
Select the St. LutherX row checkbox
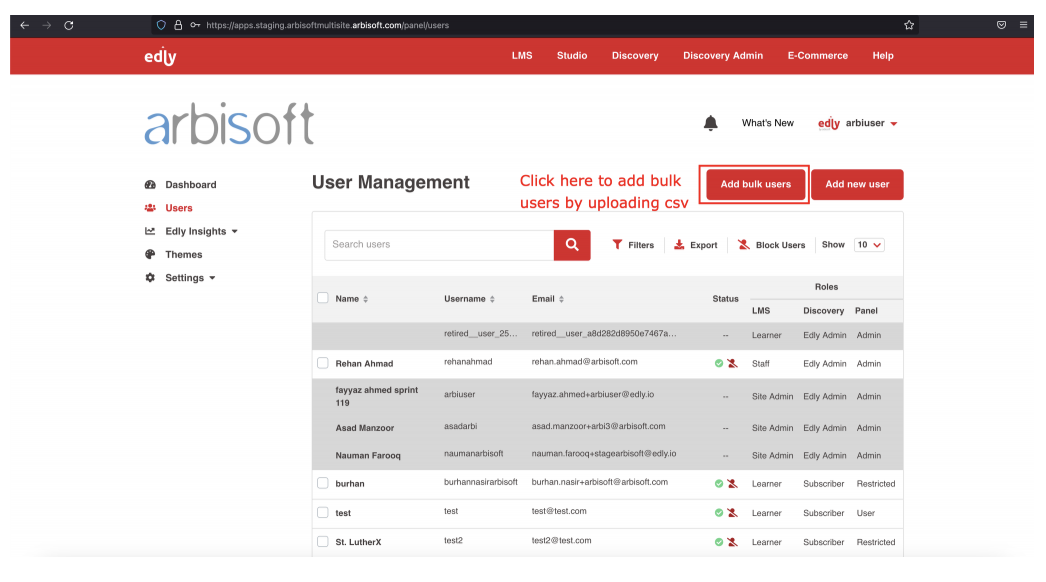[323, 542]
